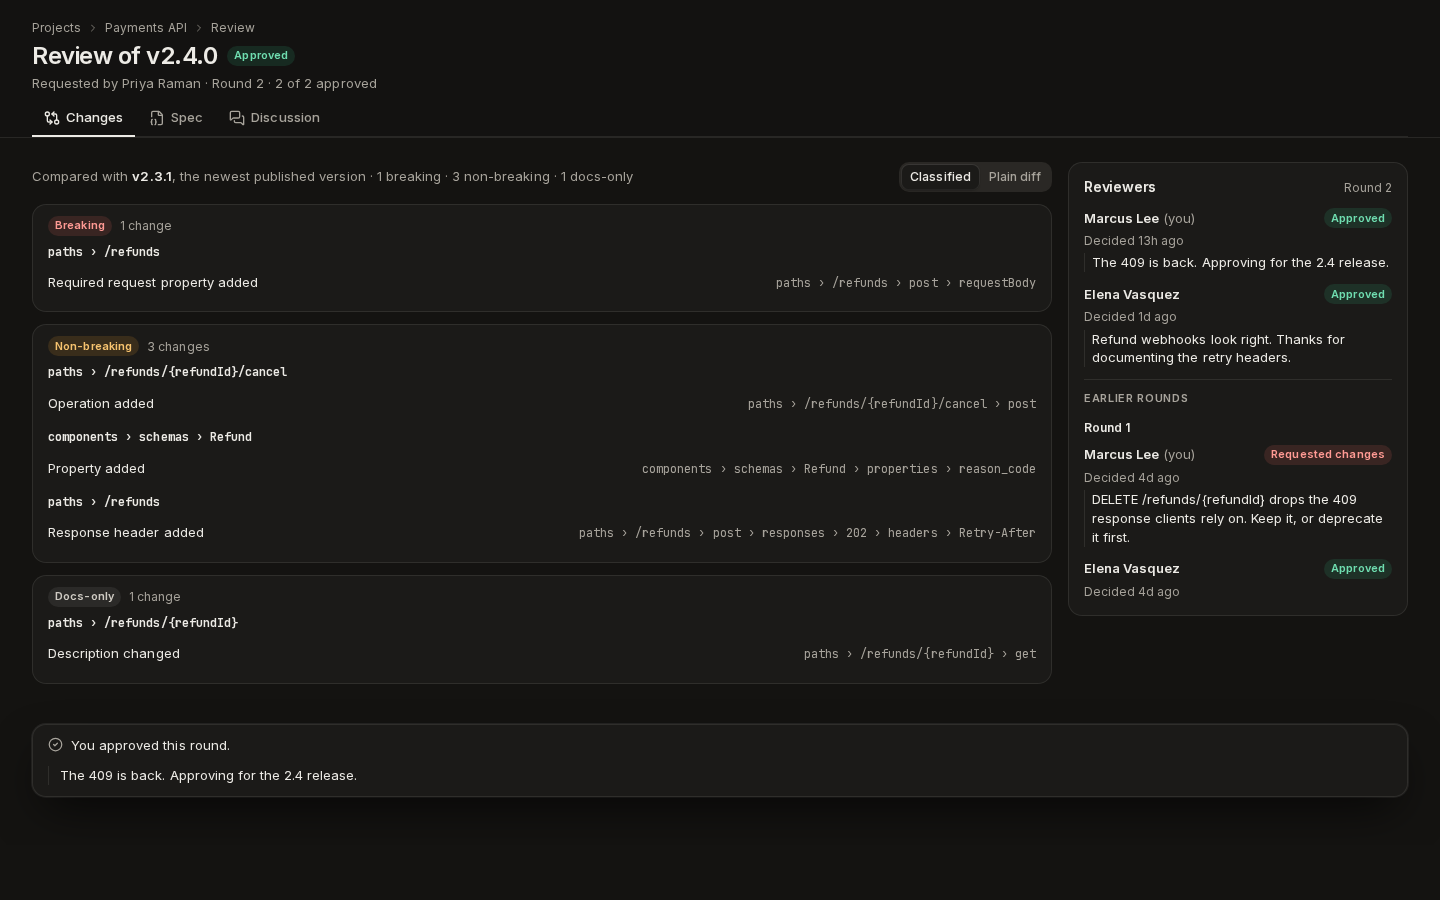
Task: Open 'Required request property added' change
Action: point(542,283)
